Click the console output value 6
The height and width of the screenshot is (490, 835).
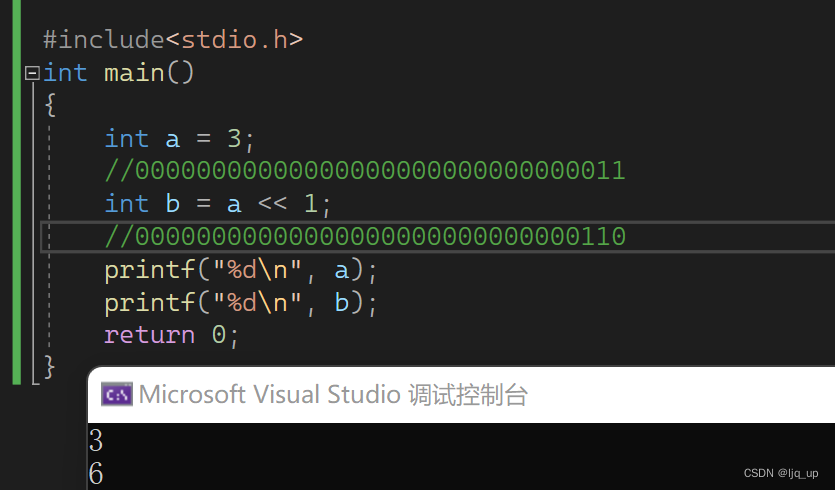coord(96,473)
